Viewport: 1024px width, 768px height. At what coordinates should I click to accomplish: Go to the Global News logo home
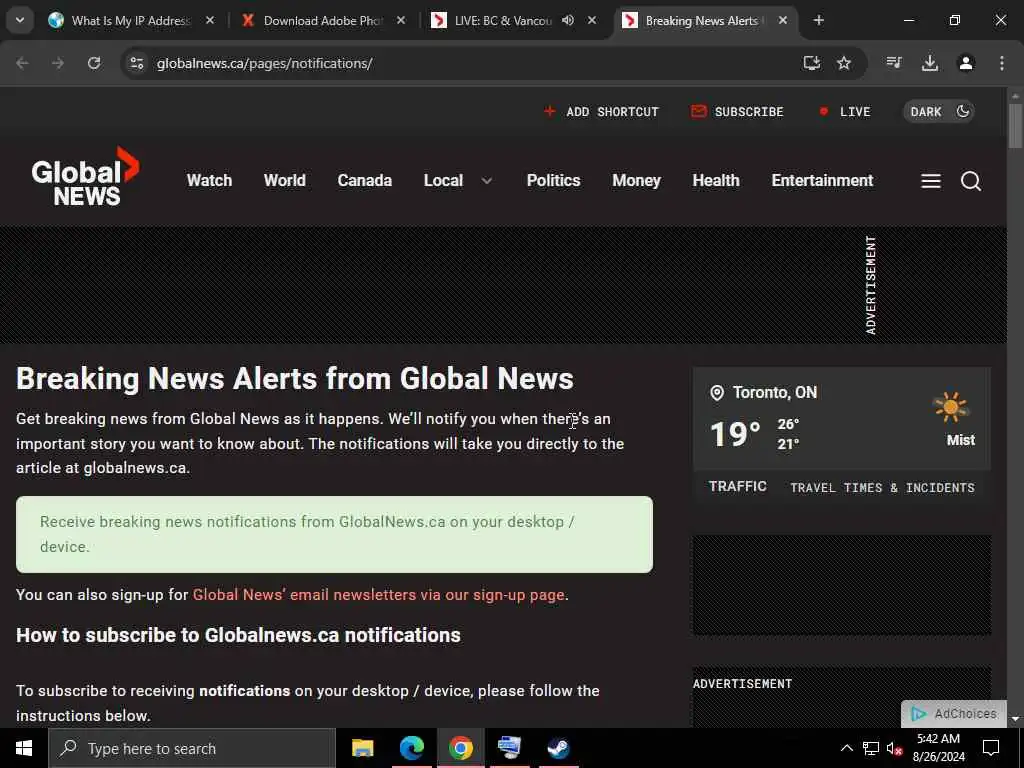pos(85,176)
